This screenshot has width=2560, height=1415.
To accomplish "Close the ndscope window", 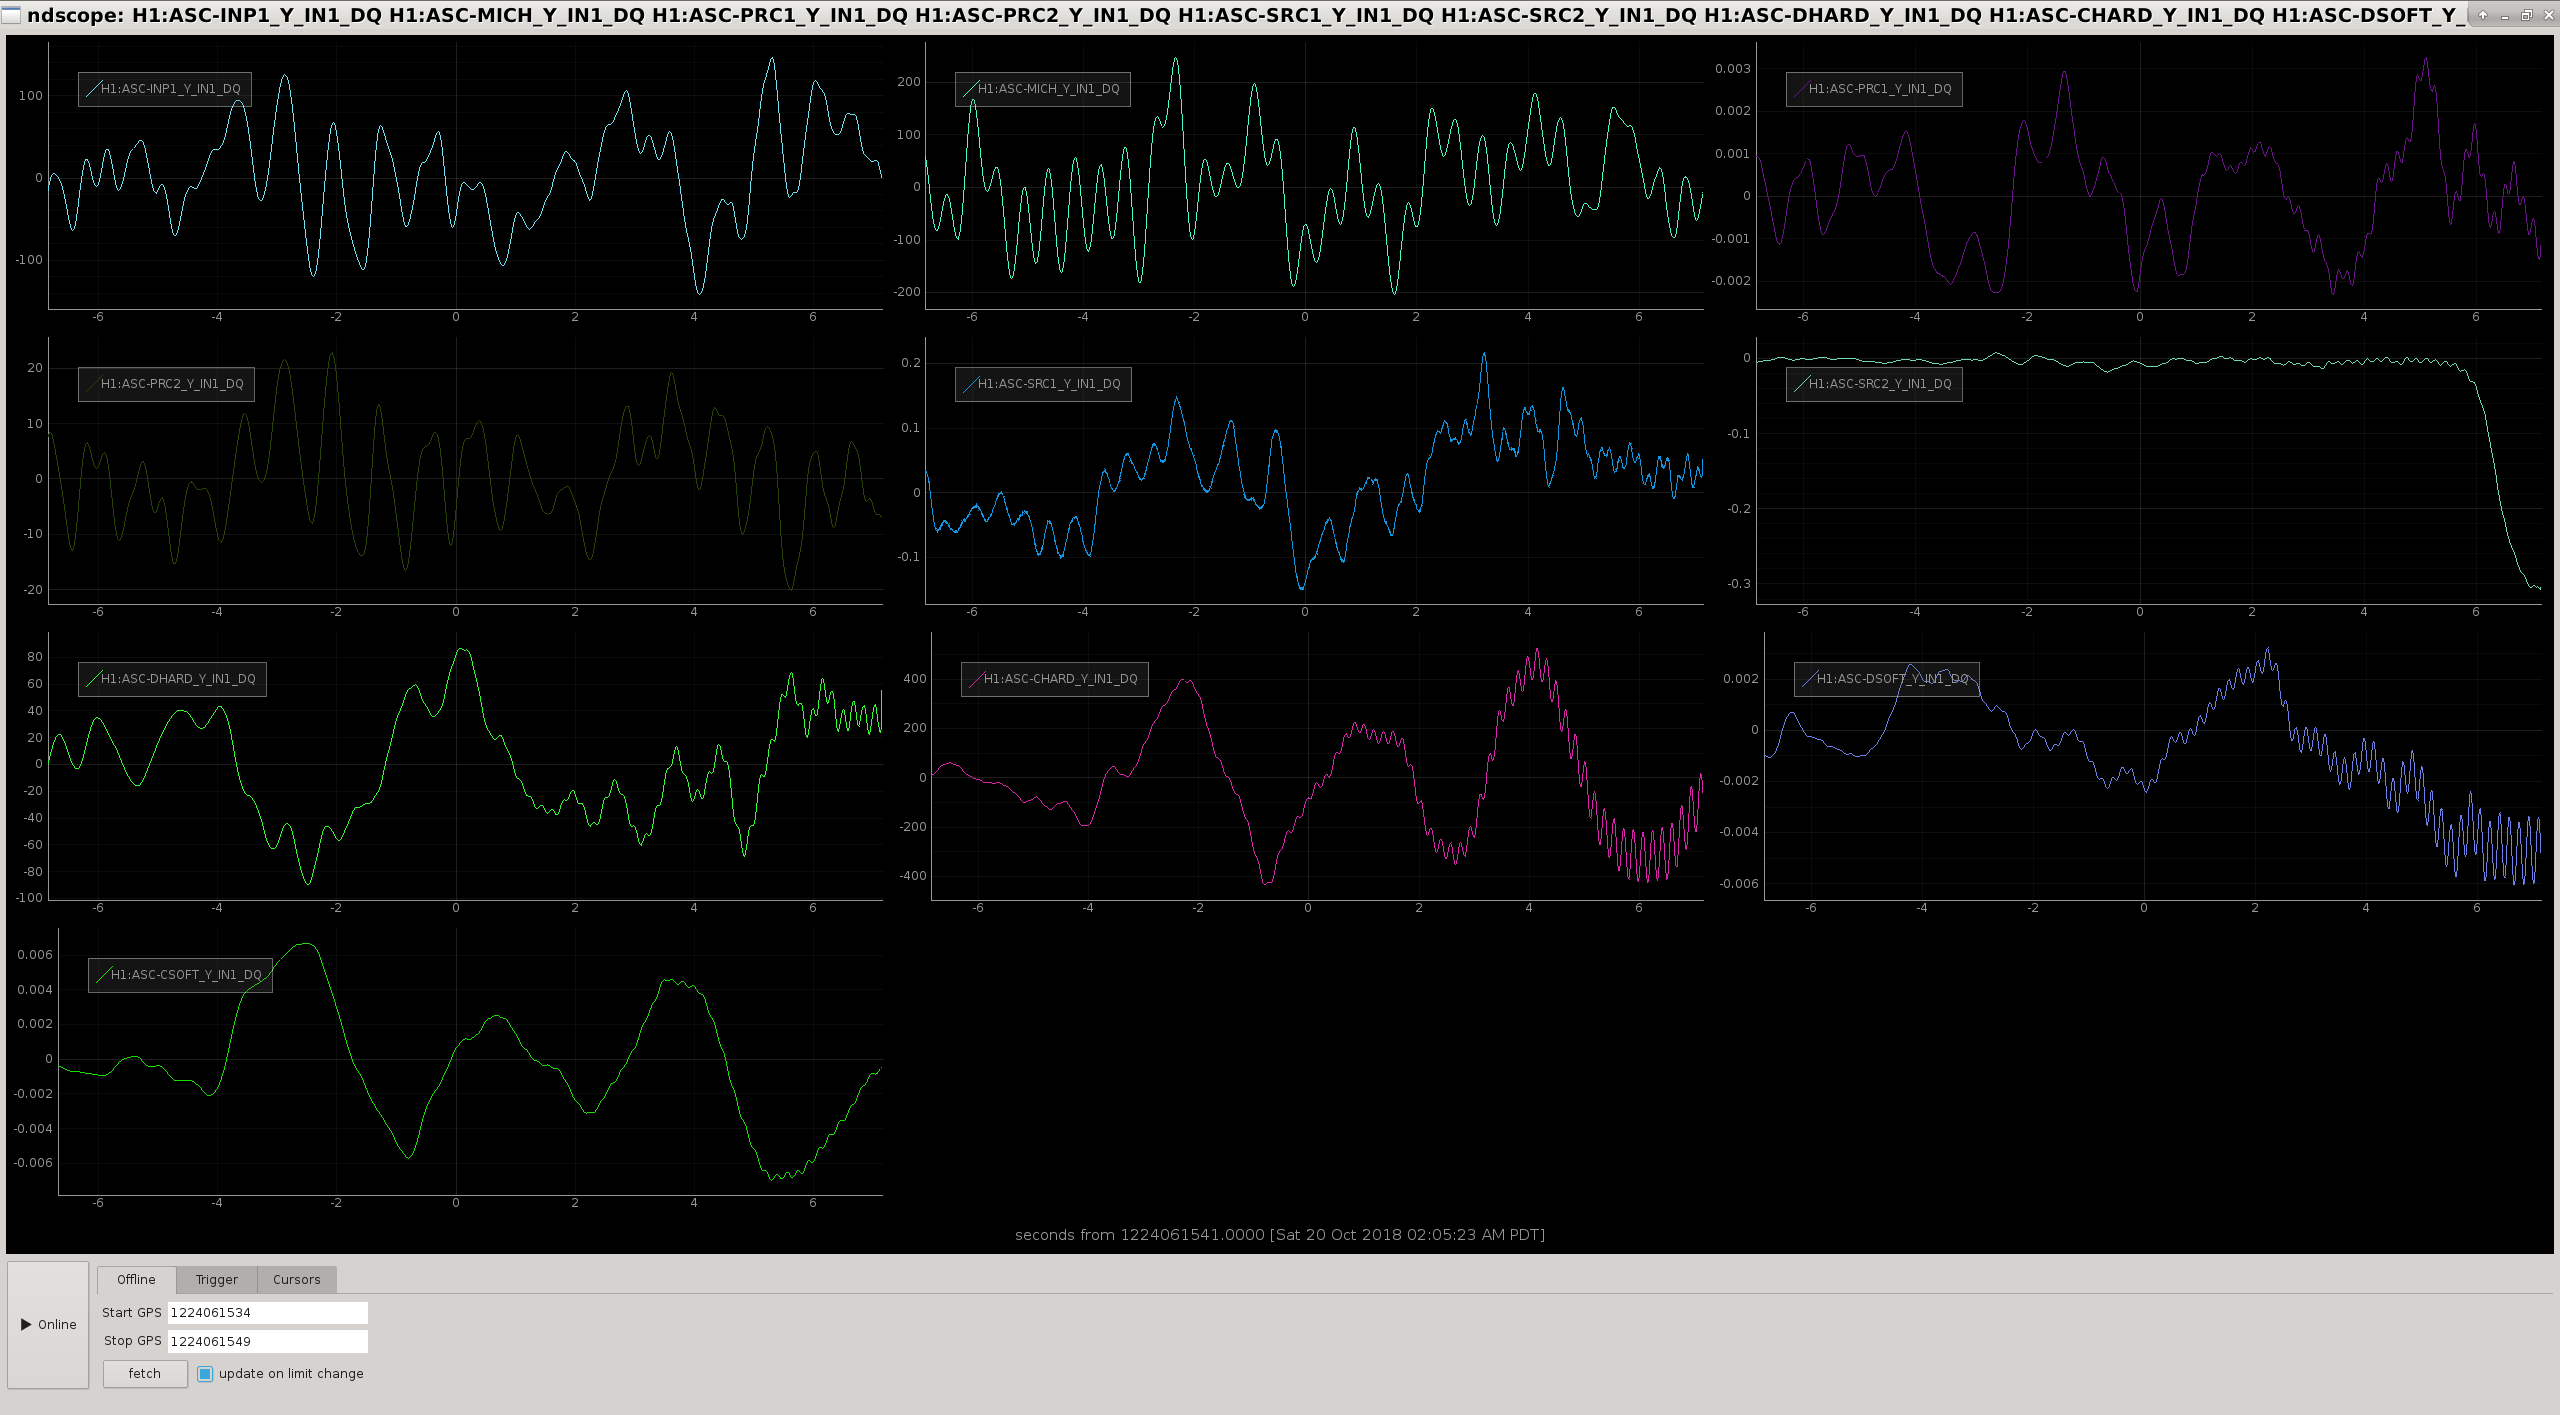I will click(2549, 16).
